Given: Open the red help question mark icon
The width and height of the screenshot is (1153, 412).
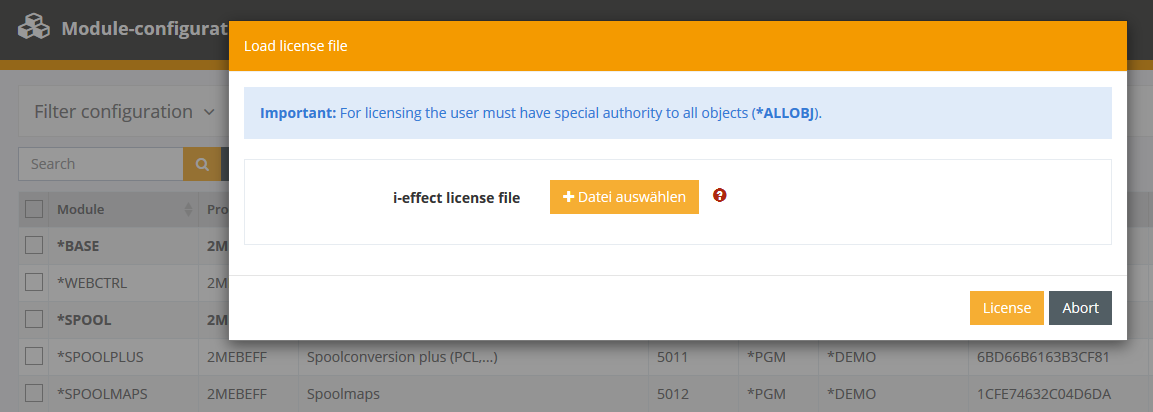Looking at the screenshot, I should point(719,196).
